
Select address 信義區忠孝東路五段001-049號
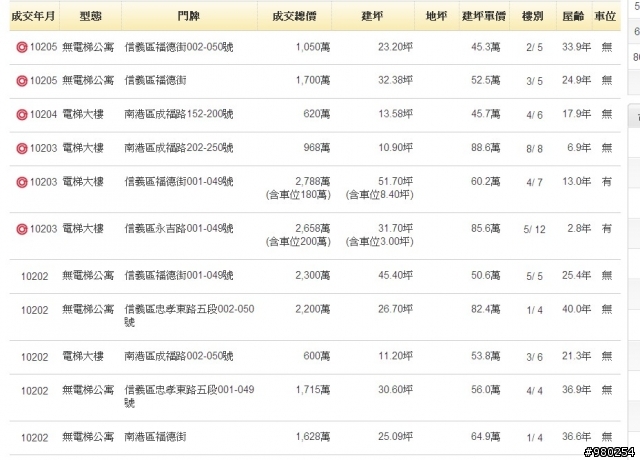click(189, 396)
